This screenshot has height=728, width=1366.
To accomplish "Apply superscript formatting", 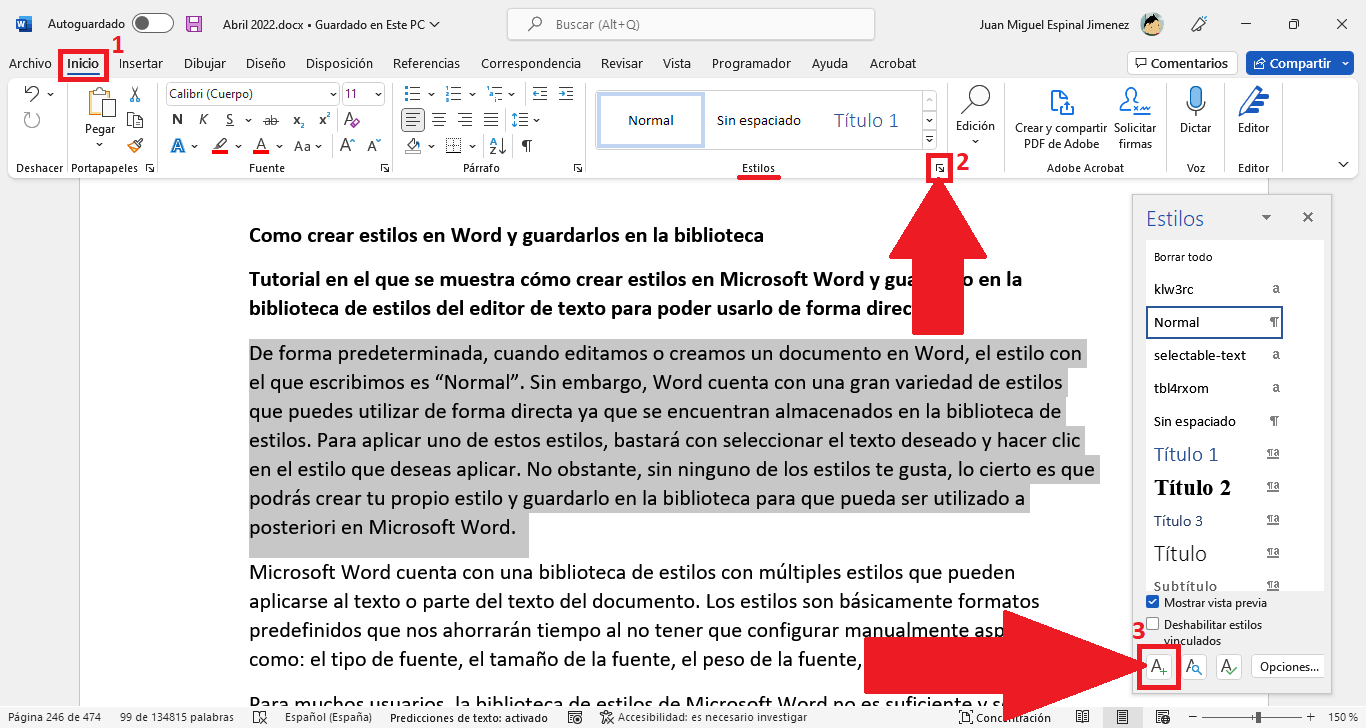I will (324, 120).
